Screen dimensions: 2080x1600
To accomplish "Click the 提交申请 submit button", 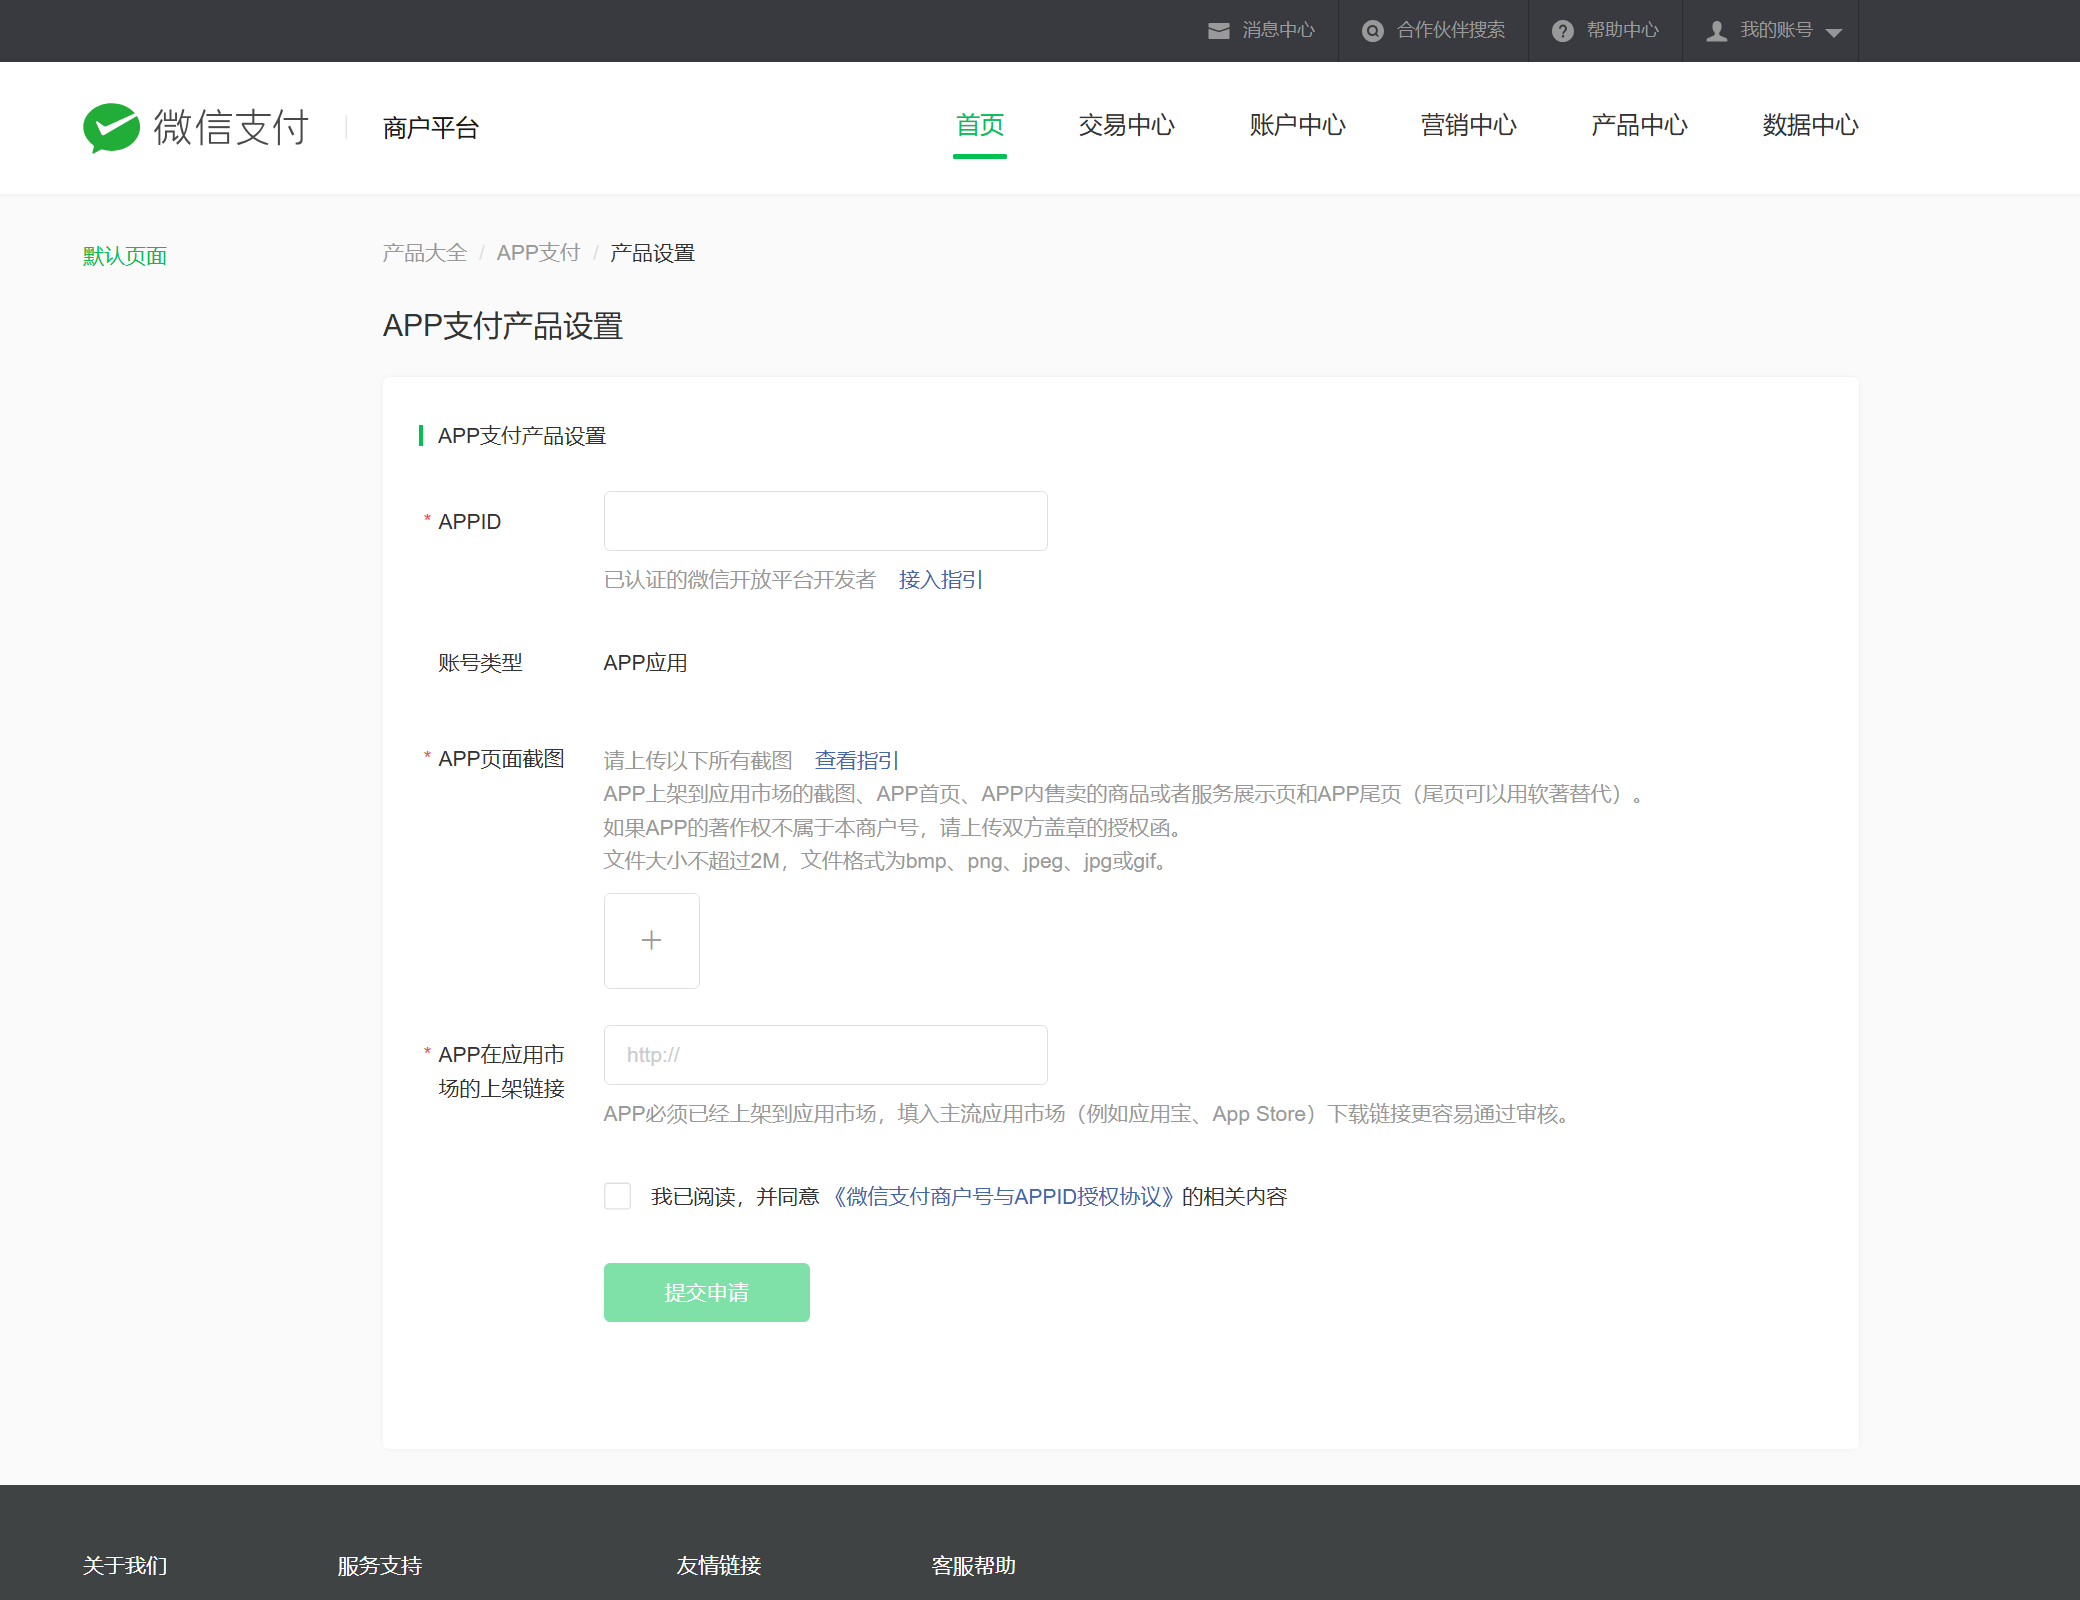I will pyautogui.click(x=707, y=1292).
